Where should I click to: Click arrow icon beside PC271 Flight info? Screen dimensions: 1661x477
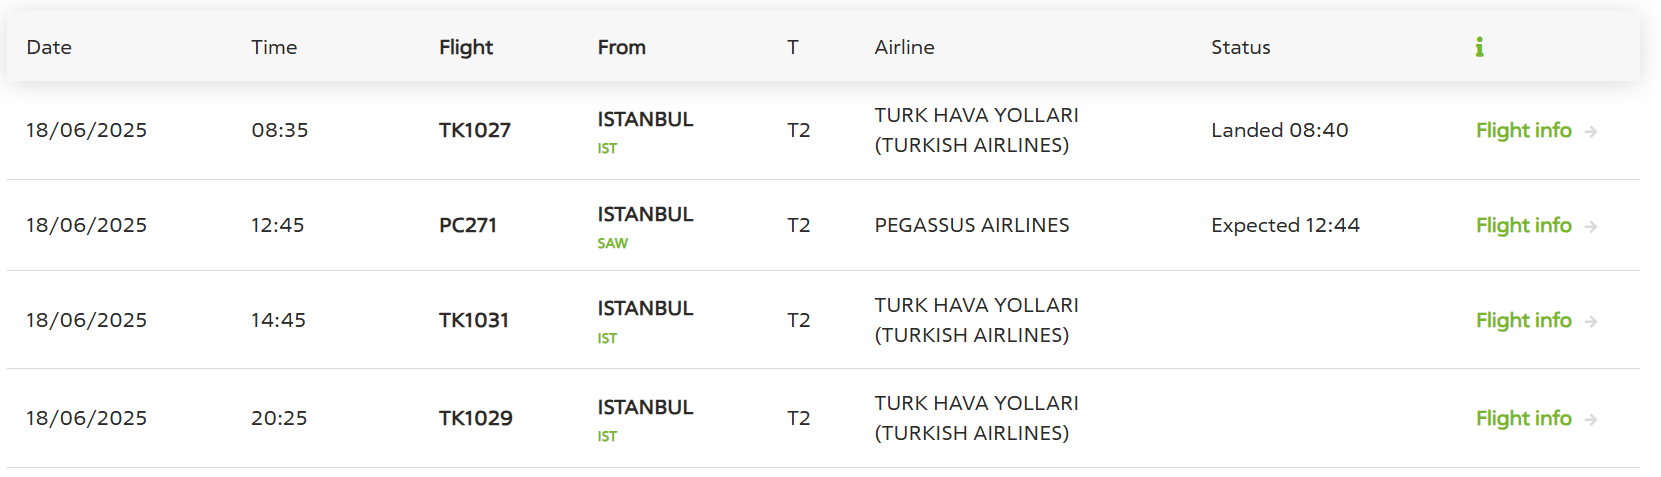tap(1591, 227)
